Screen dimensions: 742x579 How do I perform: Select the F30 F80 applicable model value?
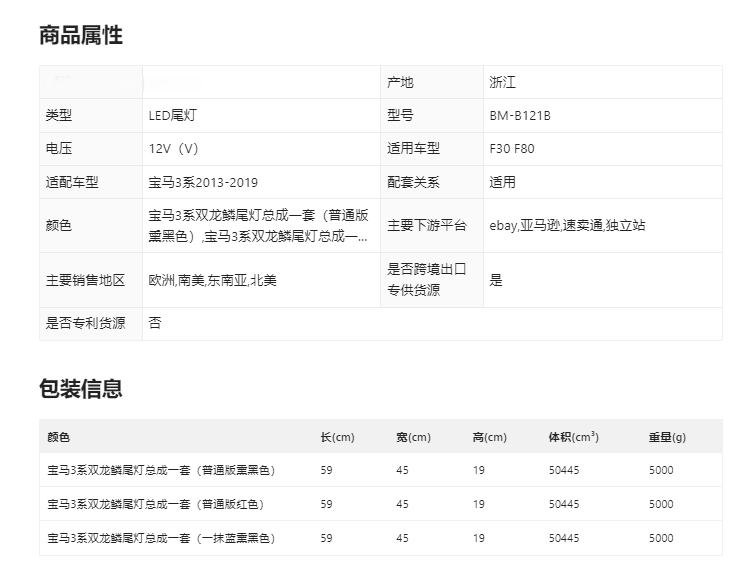pos(512,149)
